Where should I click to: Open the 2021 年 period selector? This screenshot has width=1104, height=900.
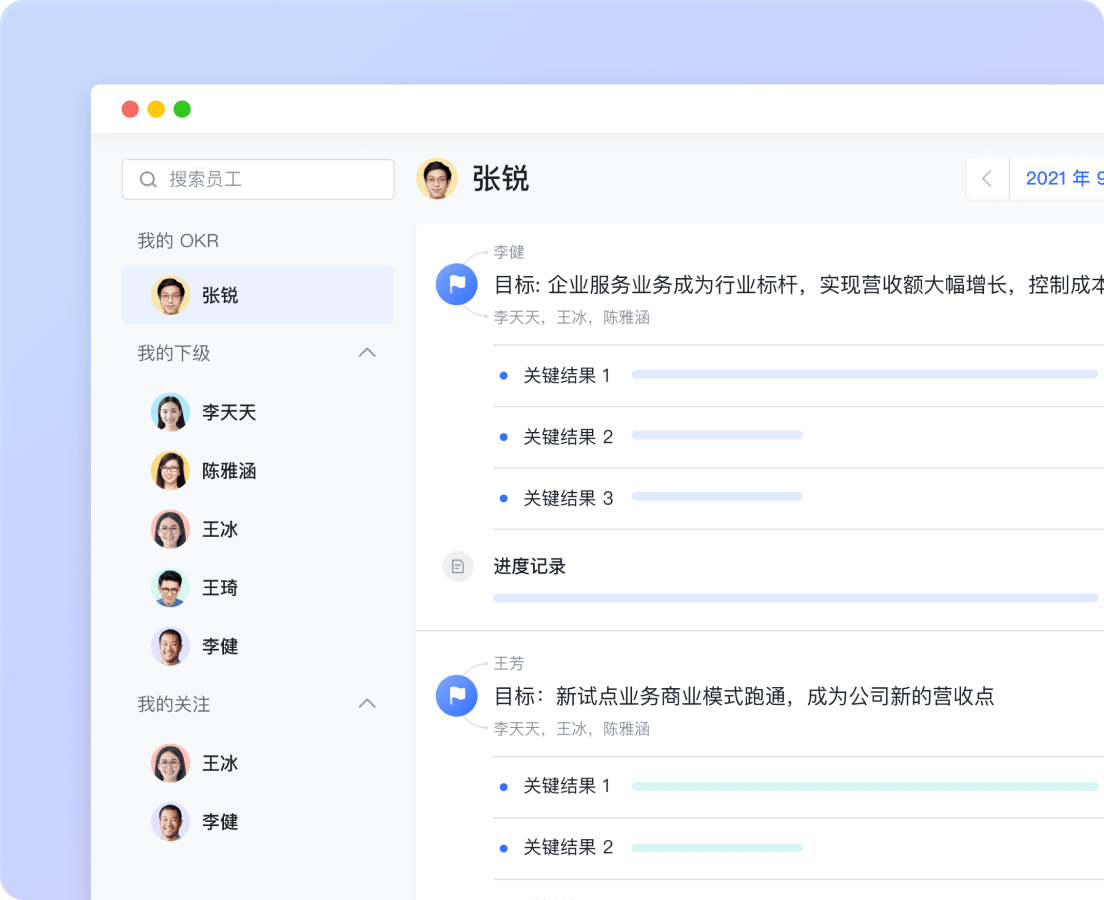(x=1064, y=179)
